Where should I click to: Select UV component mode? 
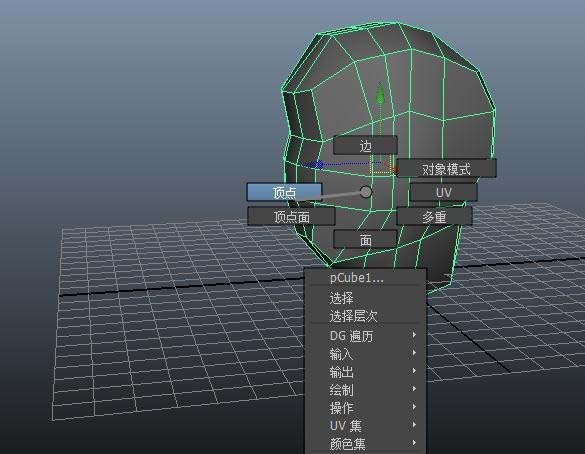443,192
